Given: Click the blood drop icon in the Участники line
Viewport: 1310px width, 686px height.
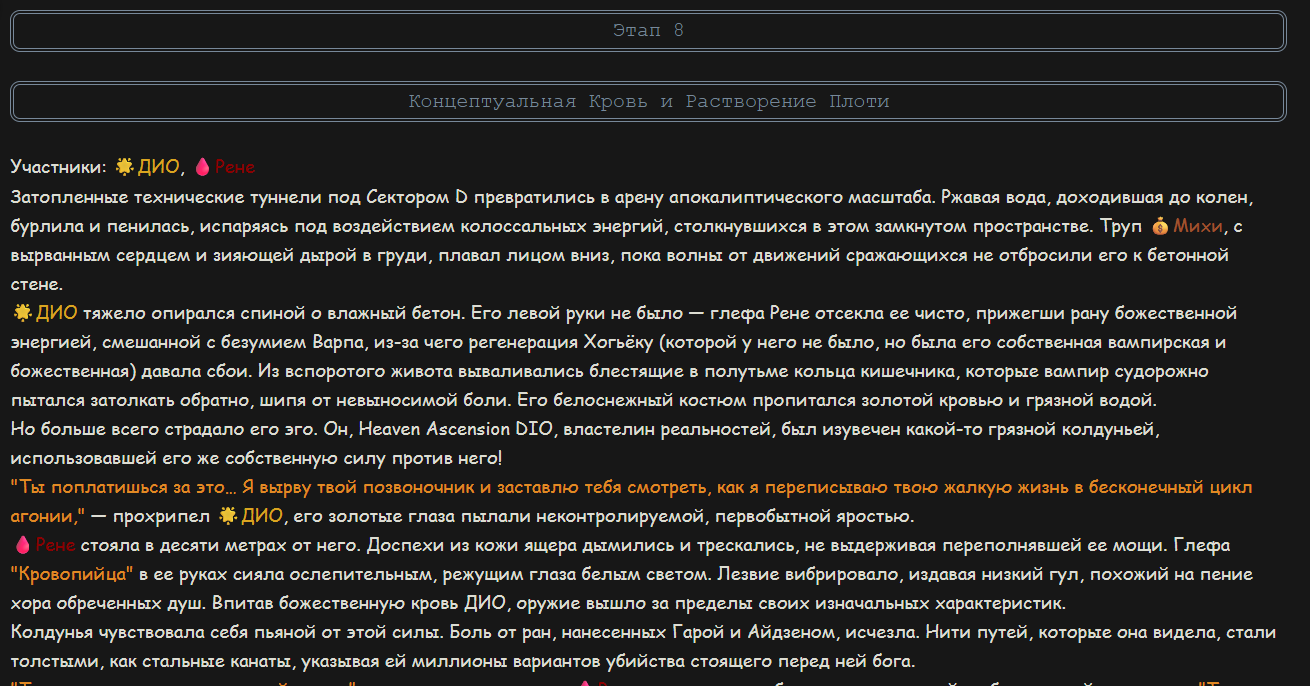Looking at the screenshot, I should click(201, 167).
